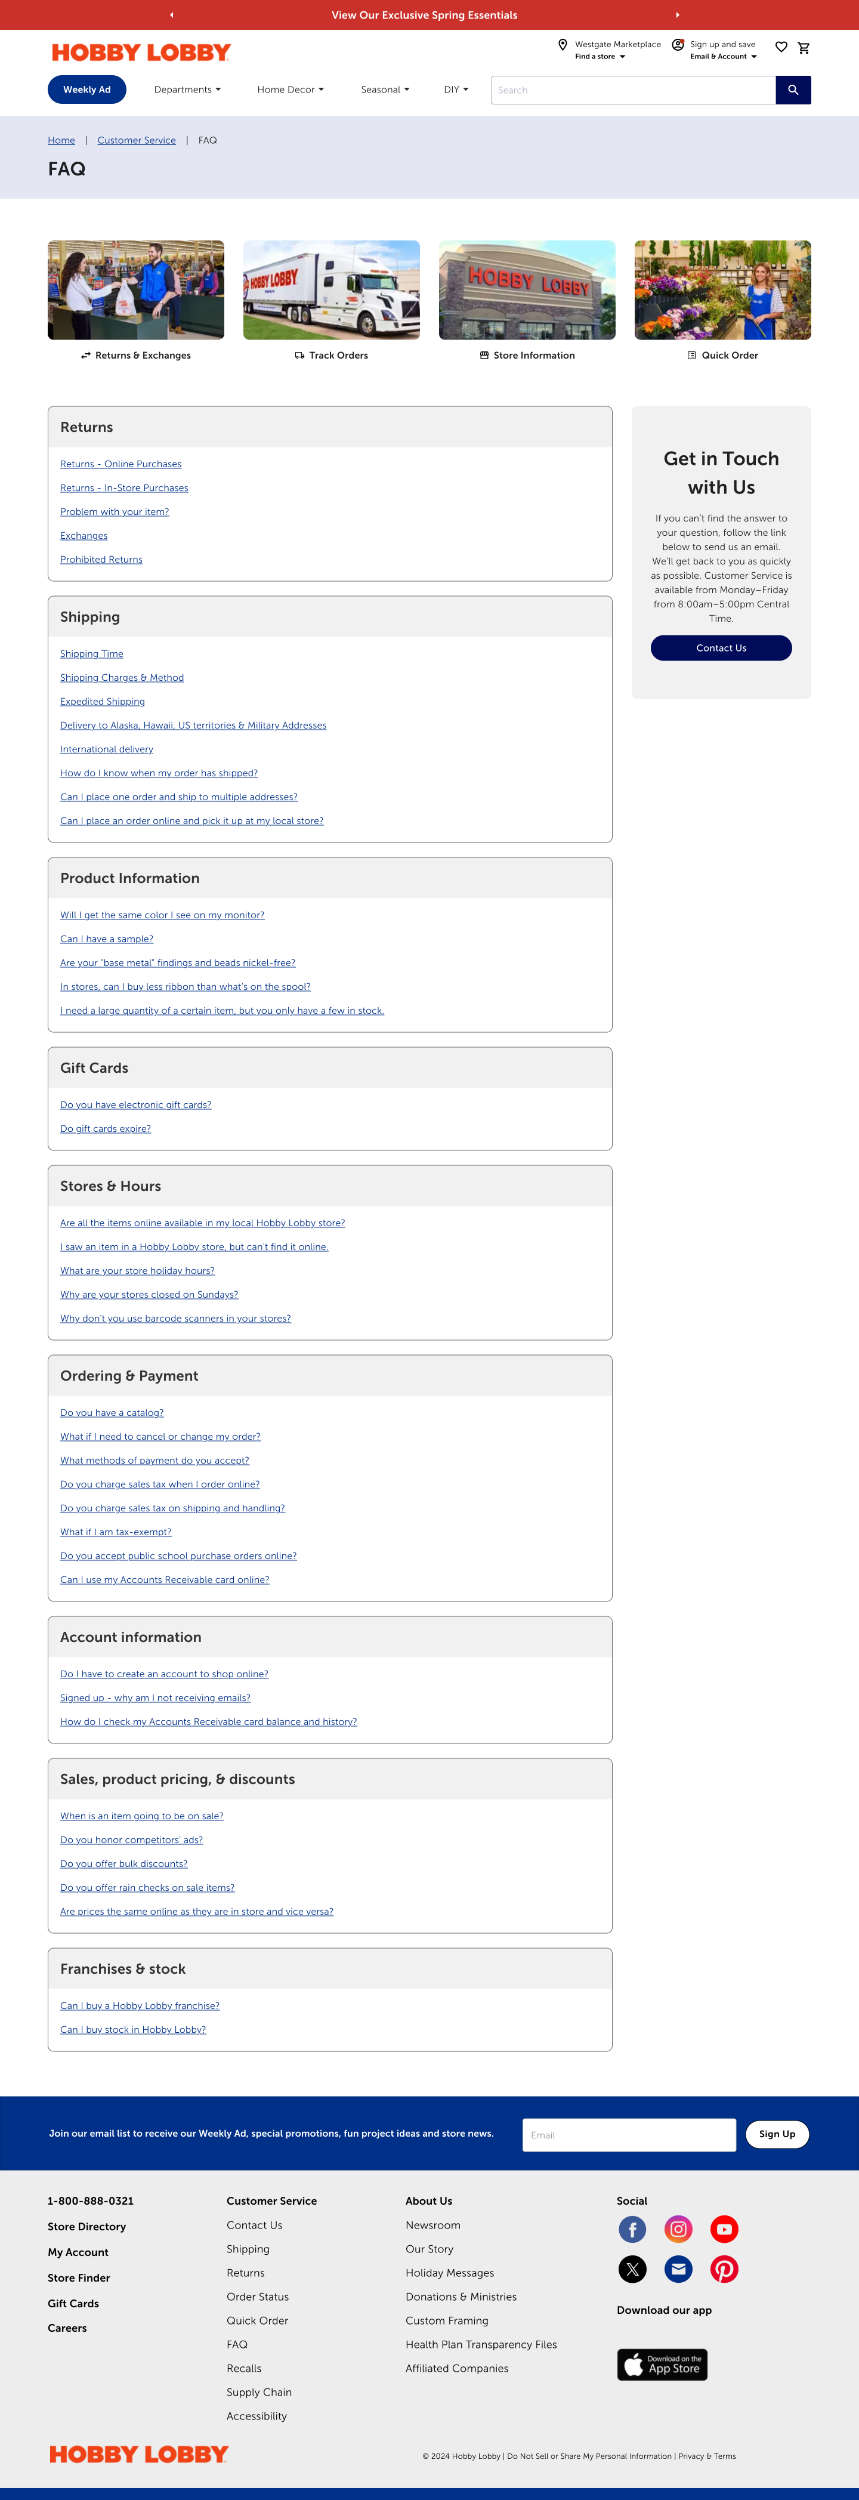
Task: Go back with the banner's left arrow
Action: click(172, 15)
